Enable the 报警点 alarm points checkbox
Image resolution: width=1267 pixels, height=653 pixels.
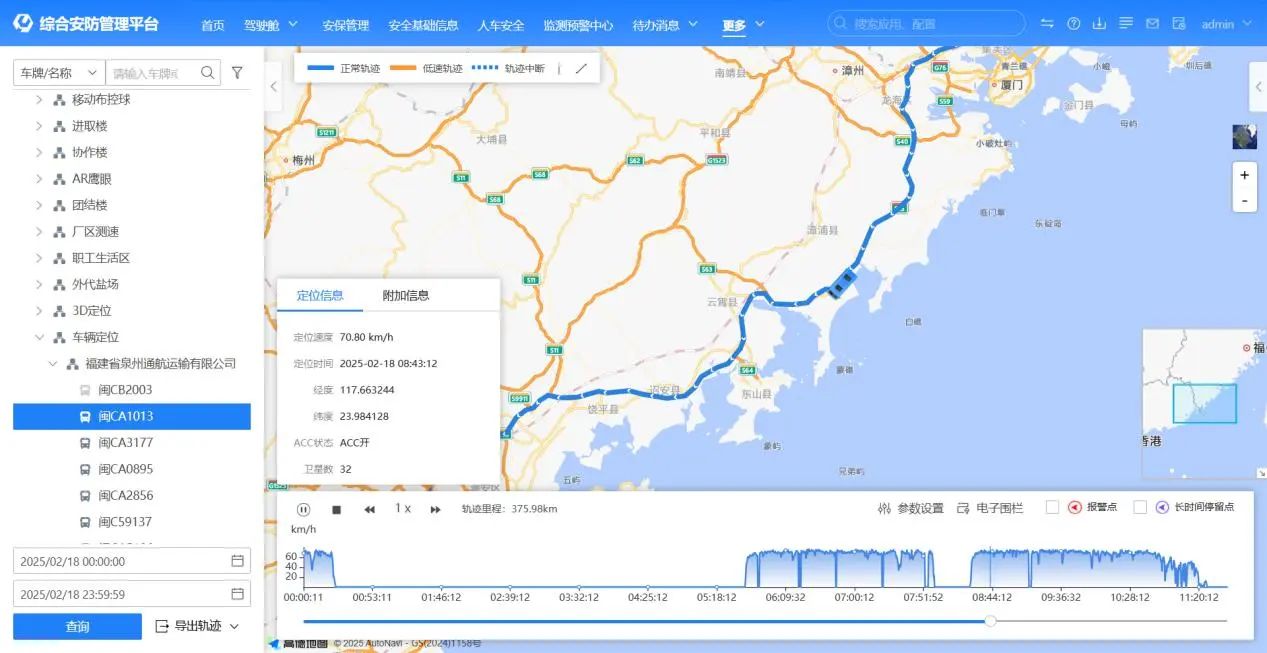tap(1051, 507)
